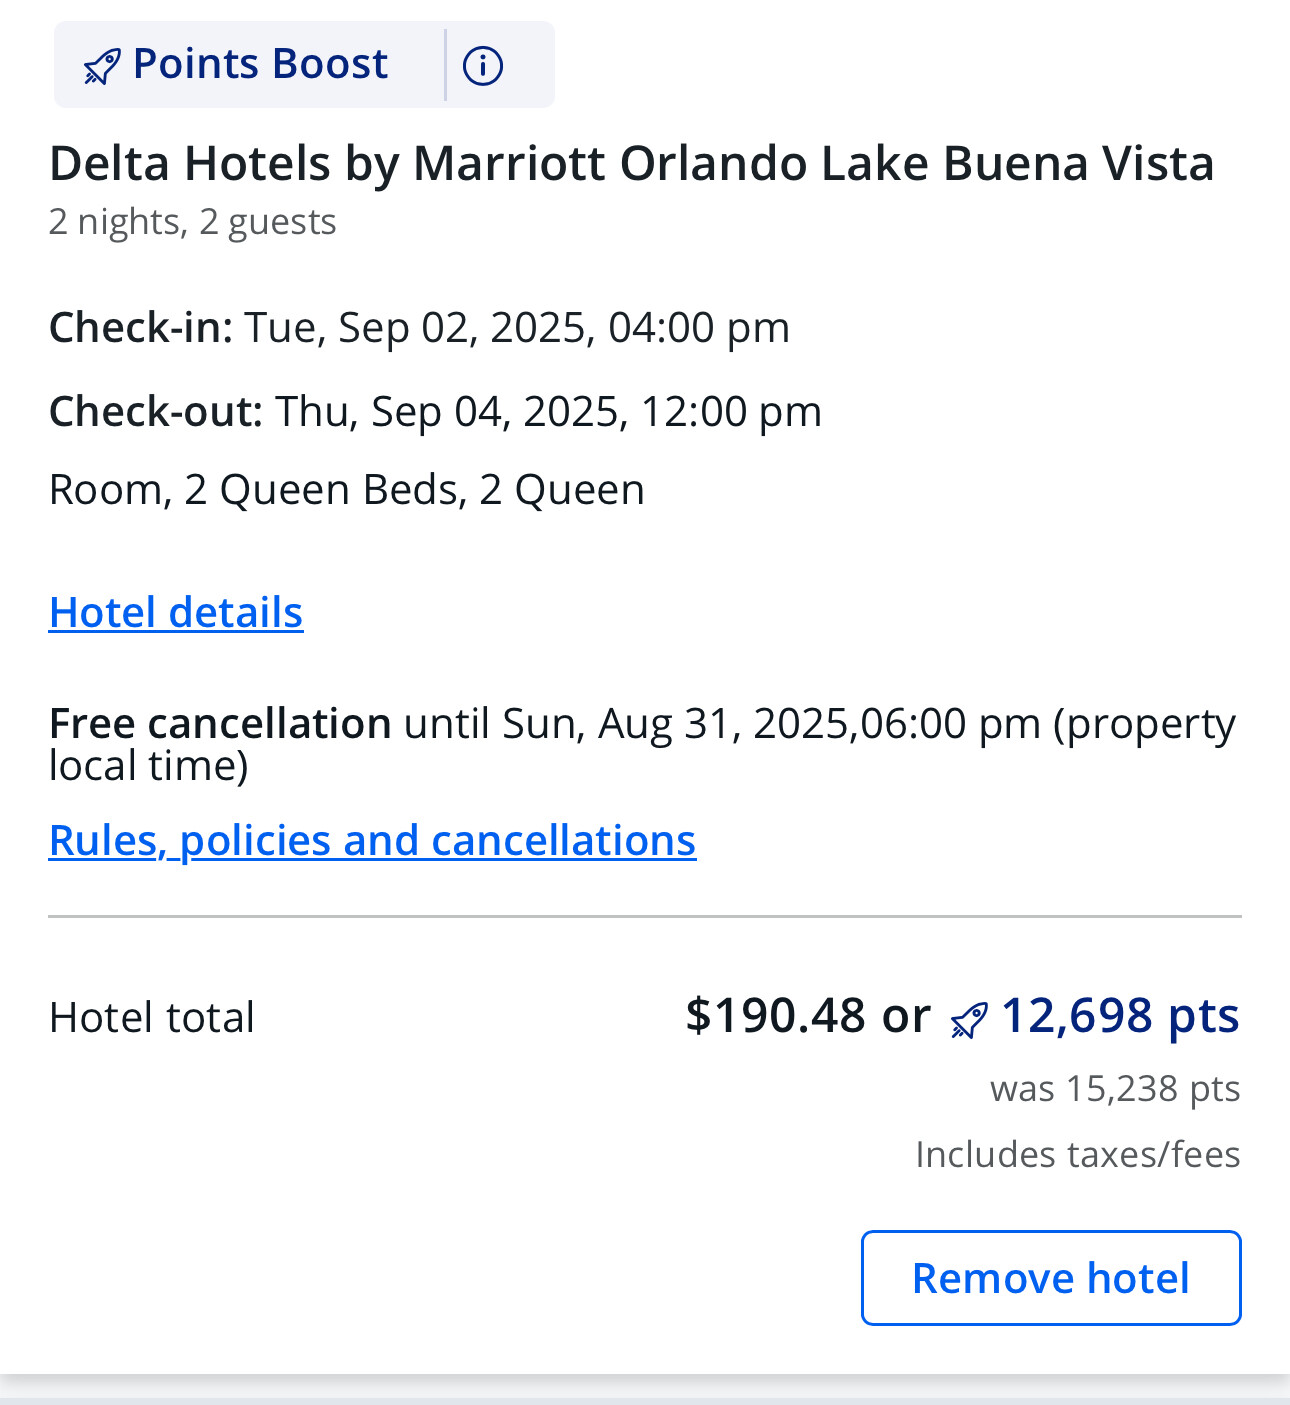Click the 2 nights, 2 guests text
The height and width of the screenshot is (1405, 1290).
point(192,221)
